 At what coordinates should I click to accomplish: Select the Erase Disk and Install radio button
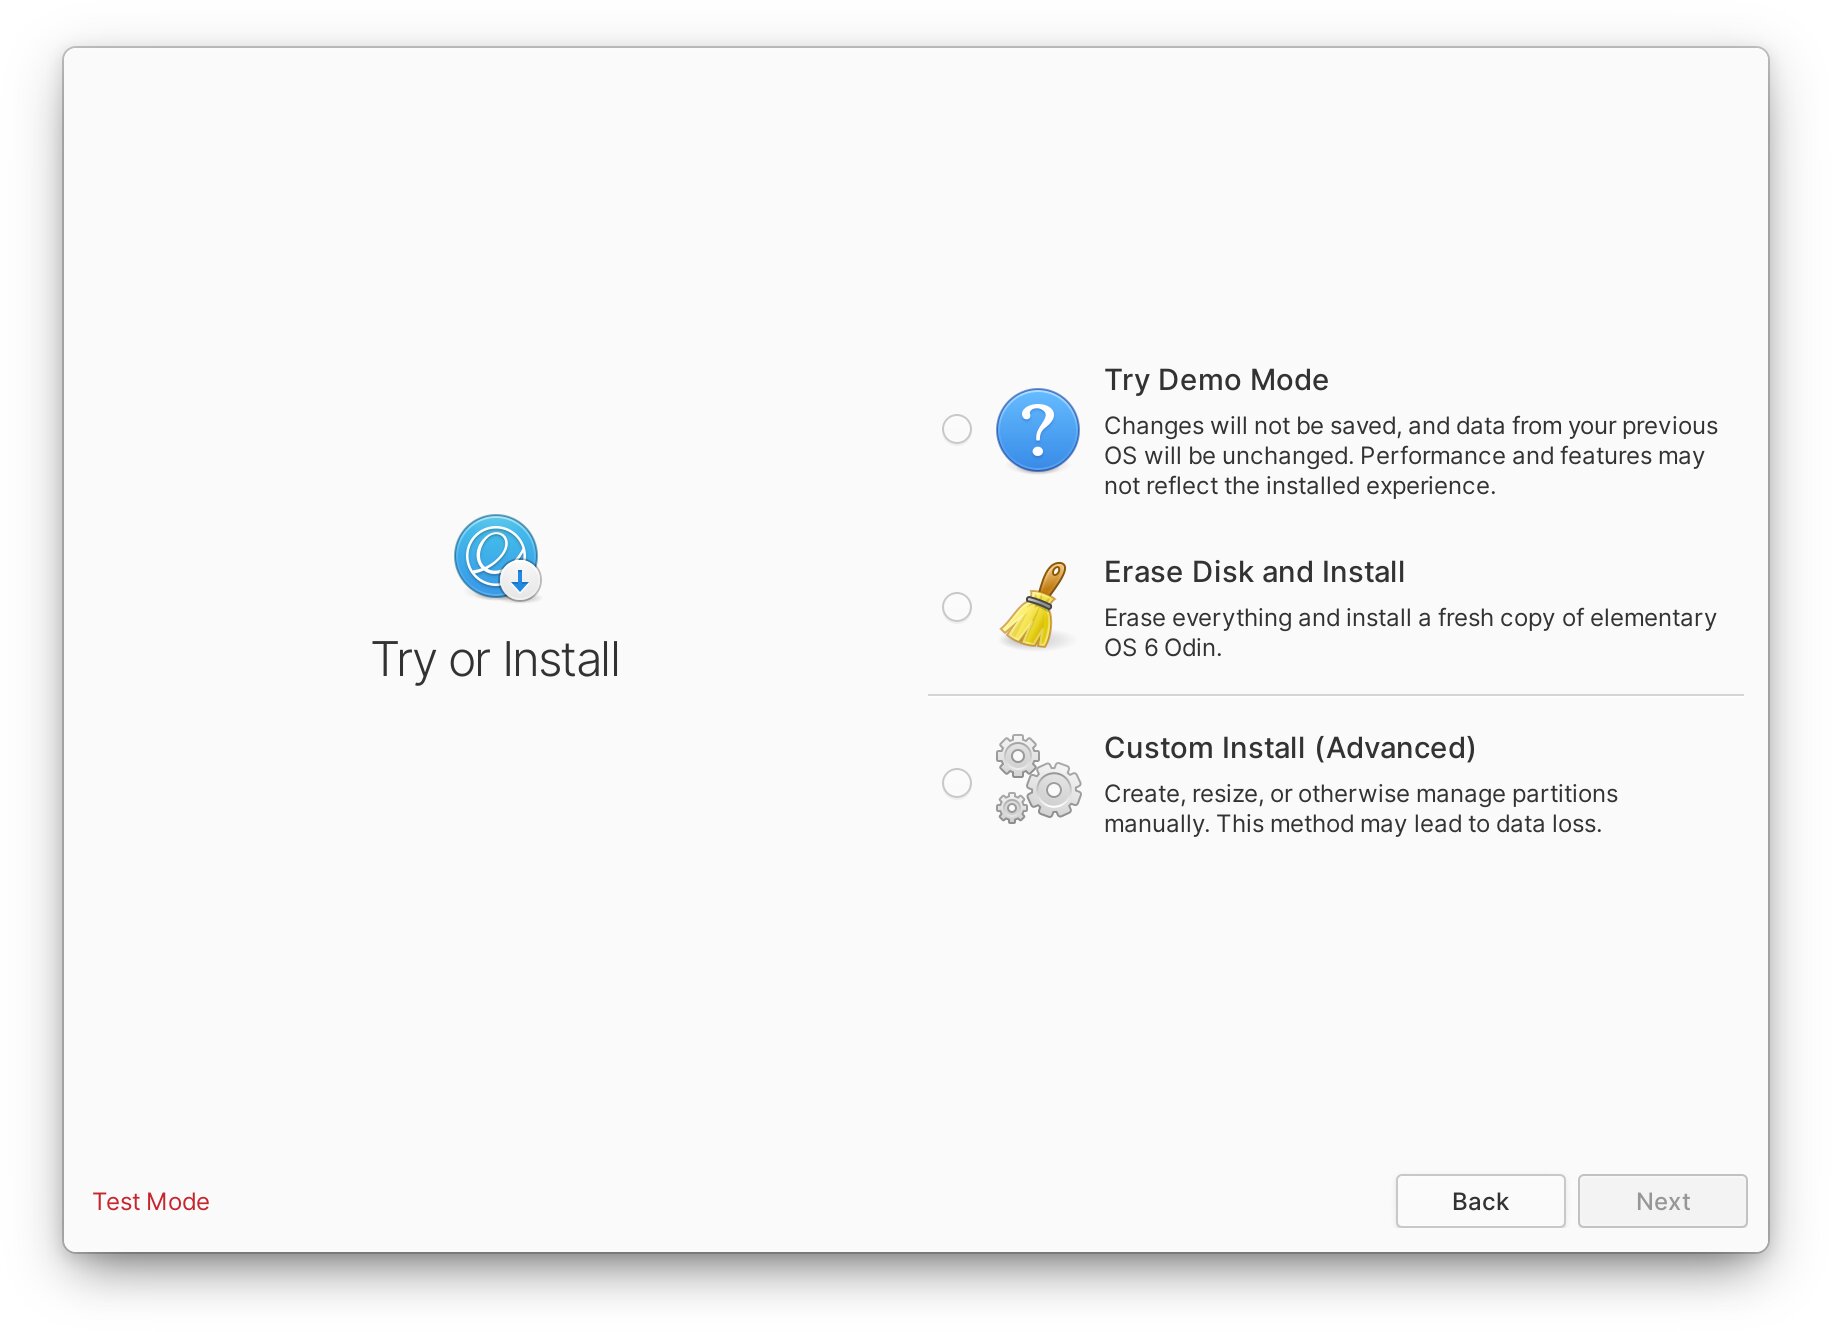[957, 607]
